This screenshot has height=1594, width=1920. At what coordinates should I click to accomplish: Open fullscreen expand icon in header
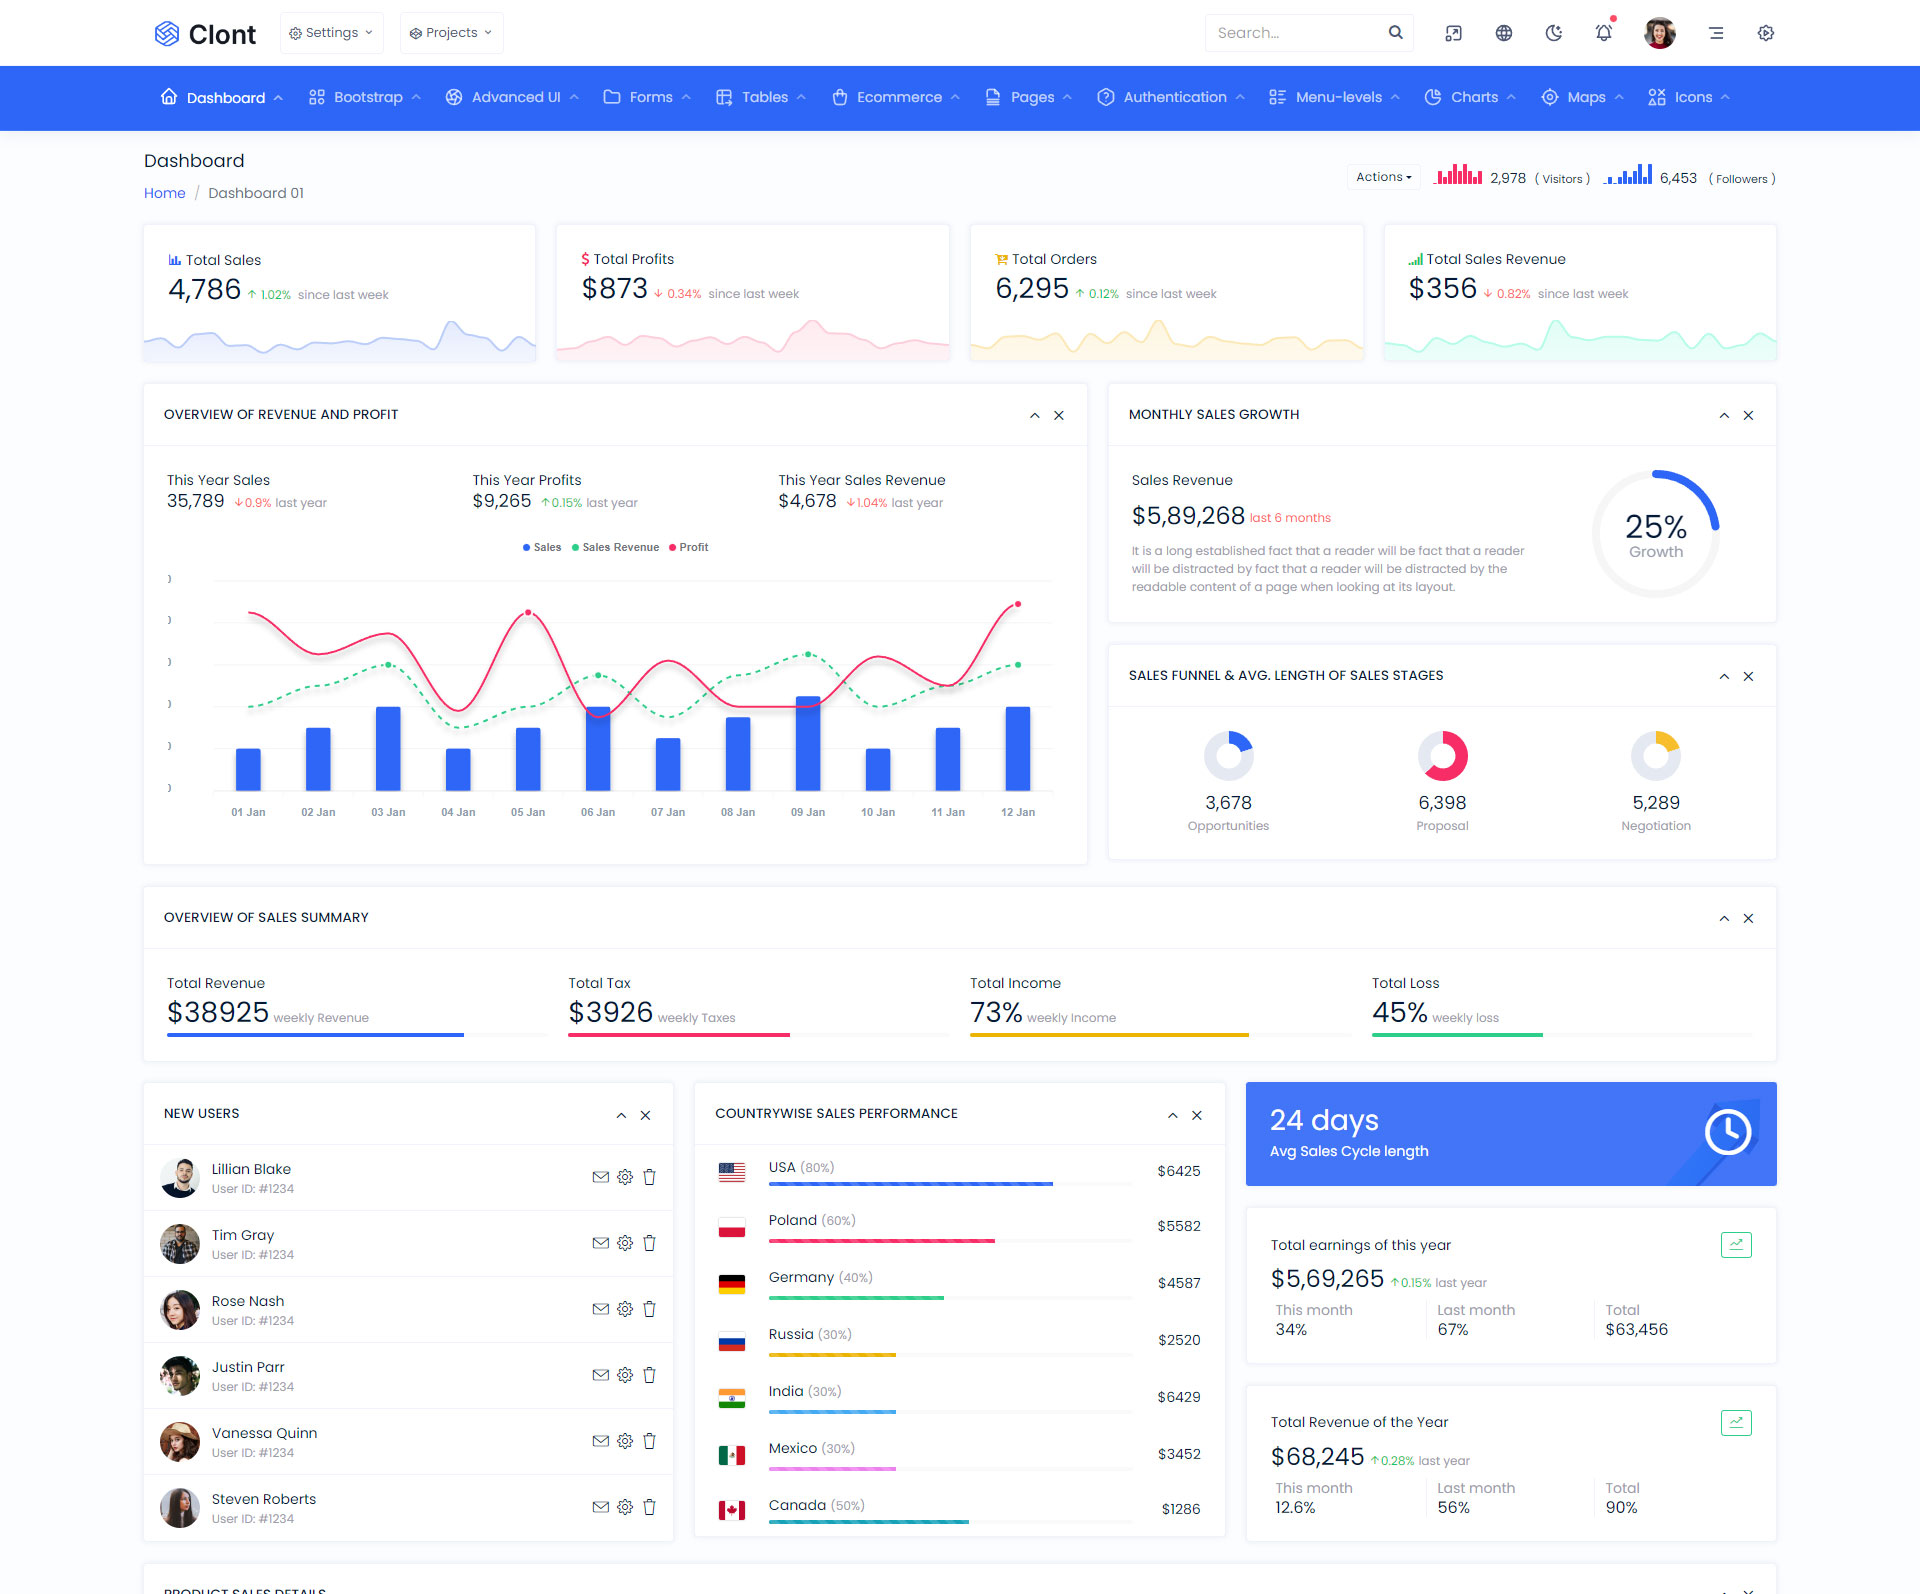(1453, 33)
